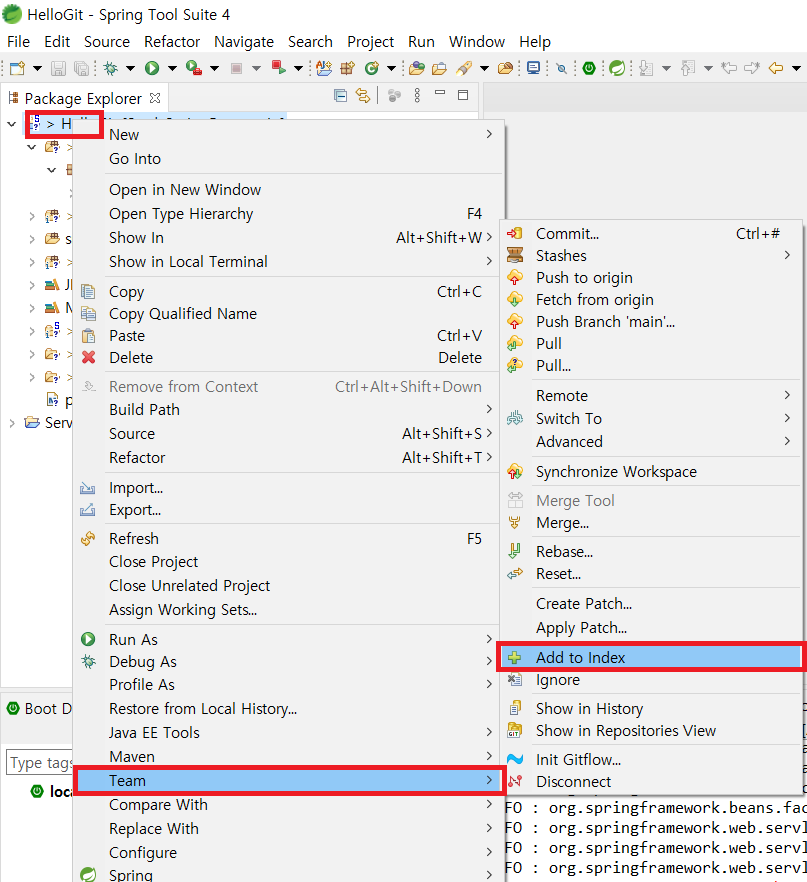Select Fetch from origin
Screen dimensions: 807x882
pyautogui.click(x=651, y=300)
